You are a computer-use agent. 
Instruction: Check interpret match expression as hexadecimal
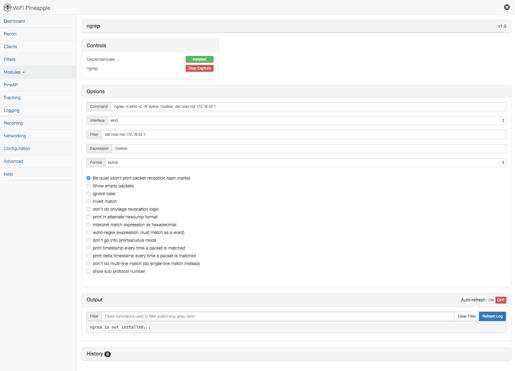point(88,225)
